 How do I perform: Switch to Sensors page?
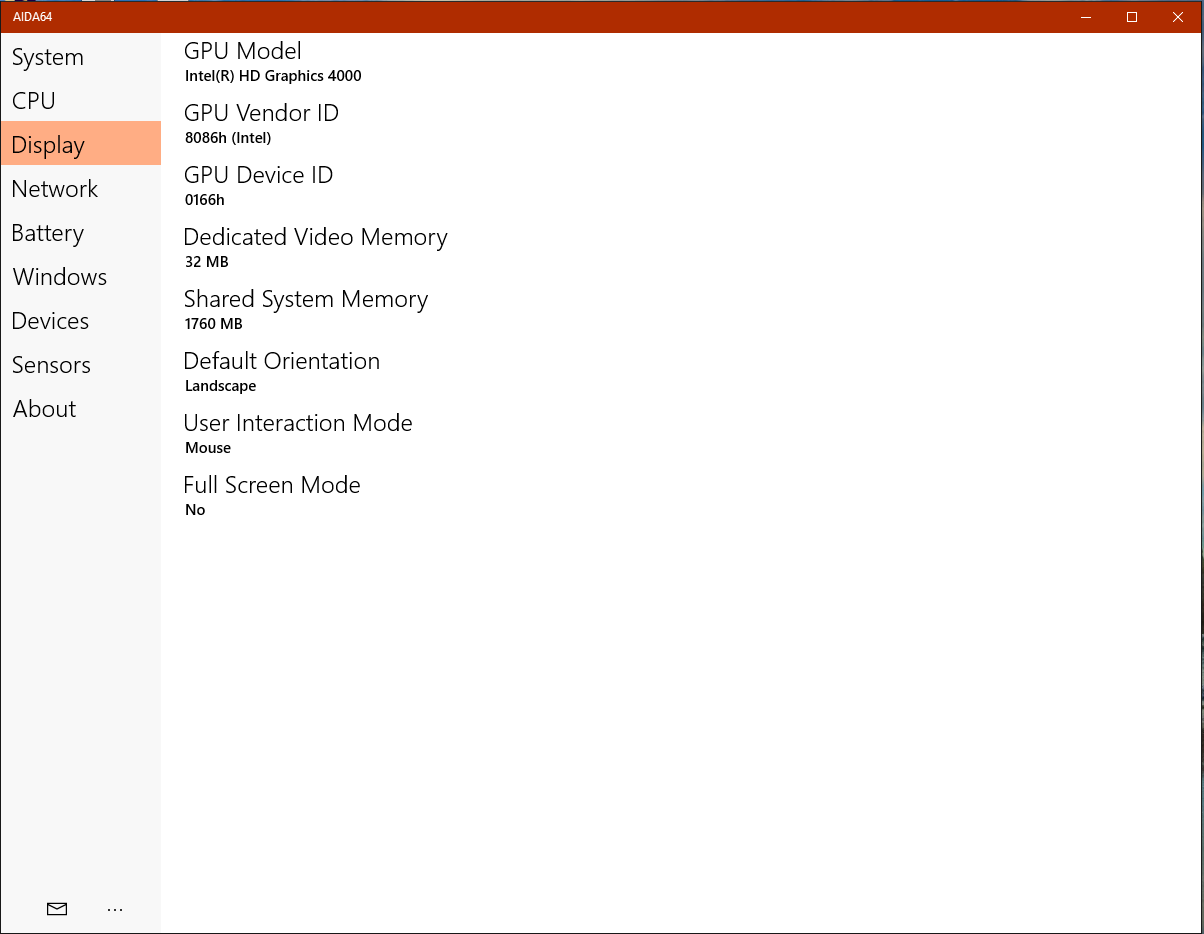pos(80,365)
